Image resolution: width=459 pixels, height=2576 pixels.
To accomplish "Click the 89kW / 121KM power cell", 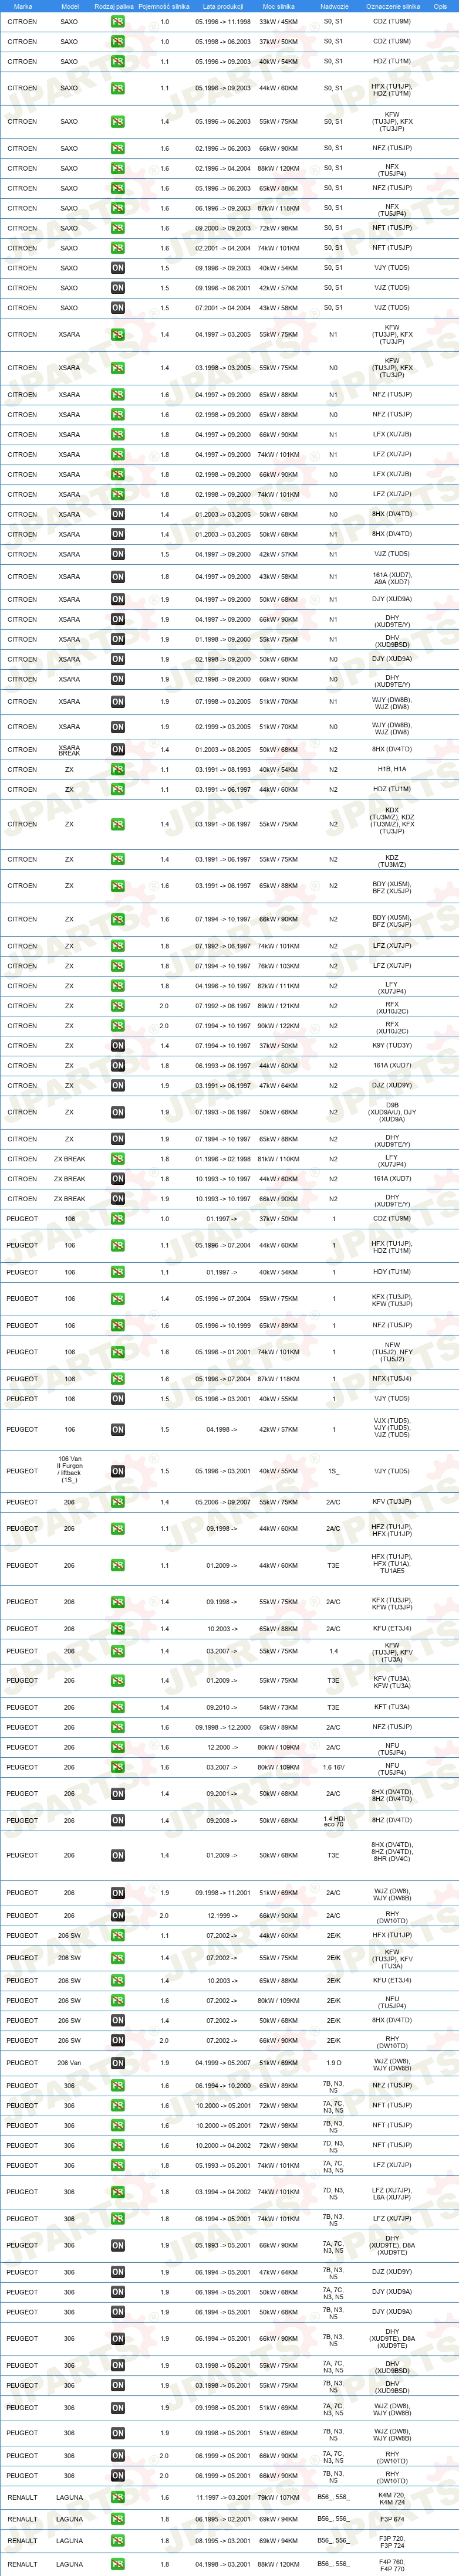I will [x=279, y=1006].
